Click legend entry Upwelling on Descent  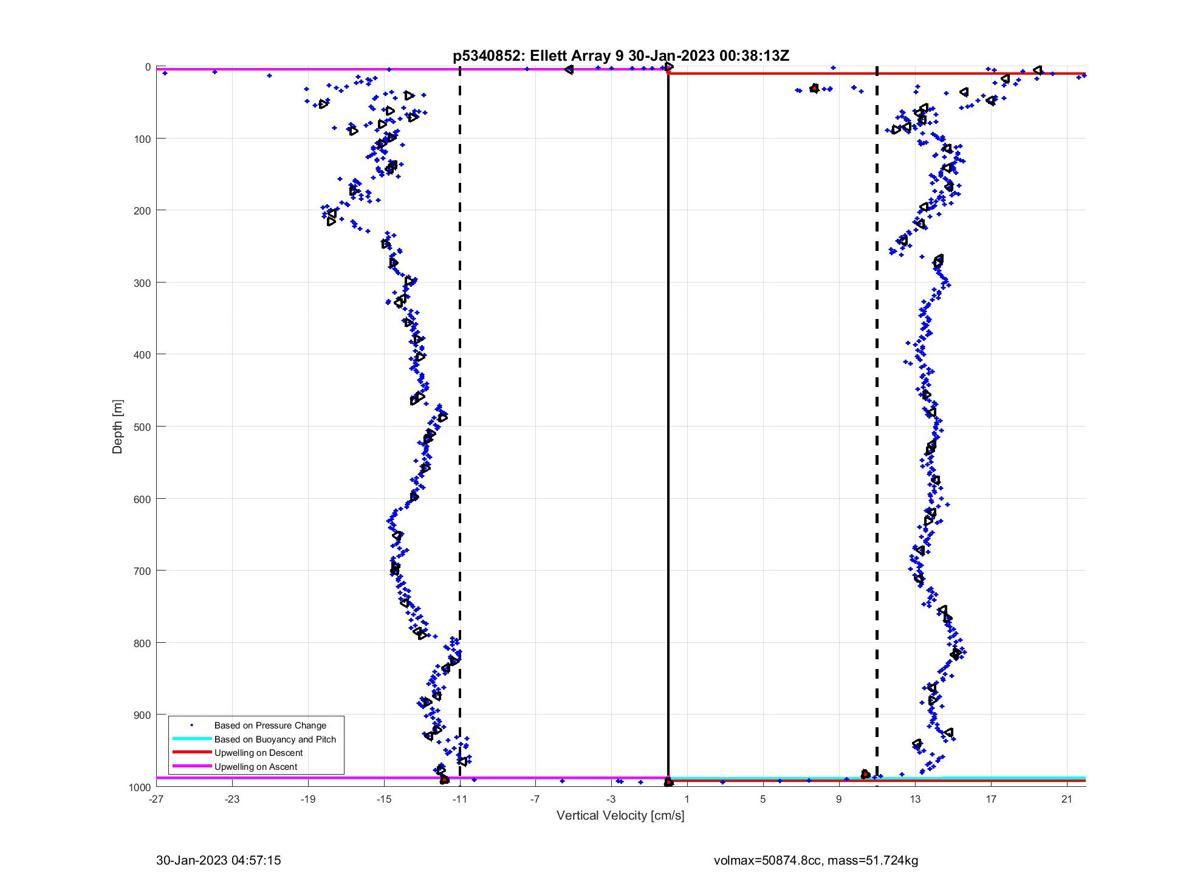tap(258, 753)
